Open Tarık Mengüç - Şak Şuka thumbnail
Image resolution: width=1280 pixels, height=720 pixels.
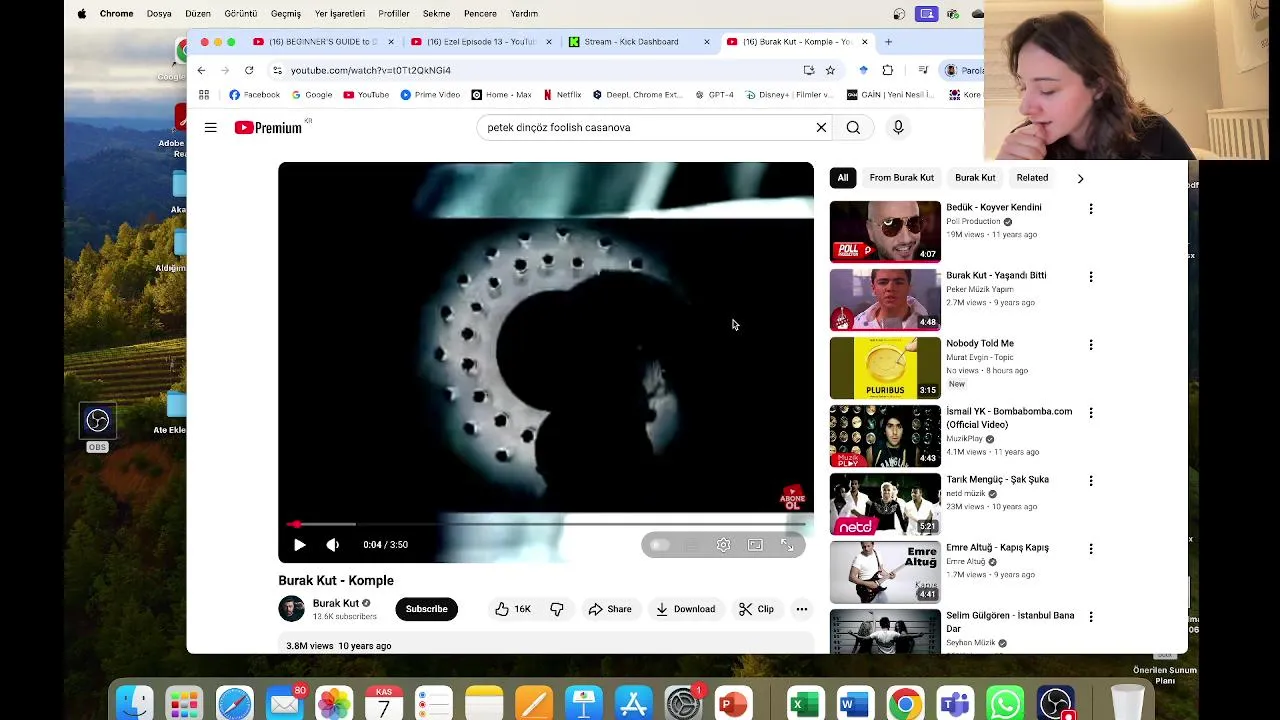point(885,504)
